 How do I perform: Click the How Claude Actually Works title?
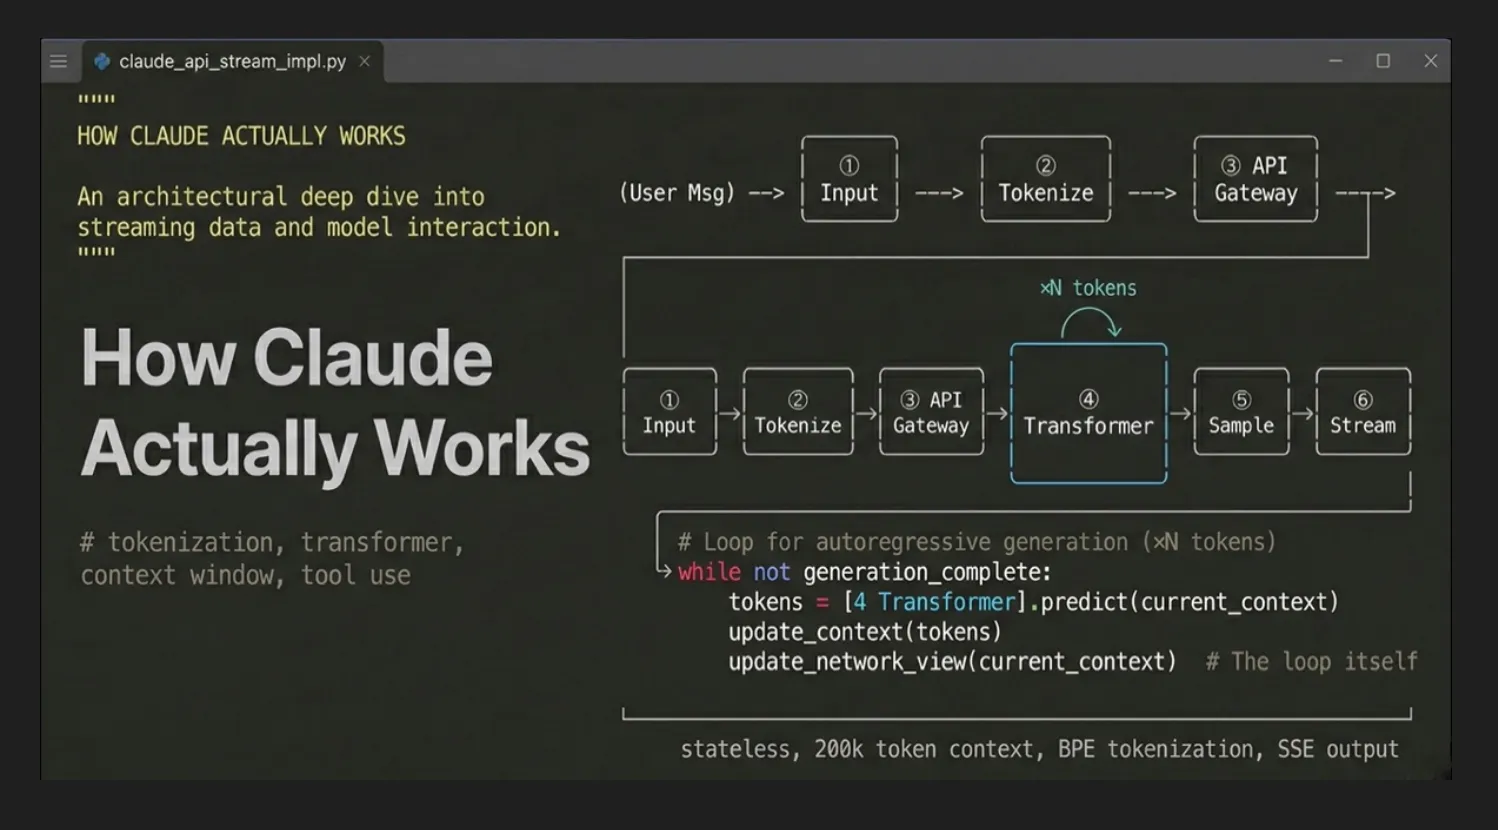[x=335, y=403]
